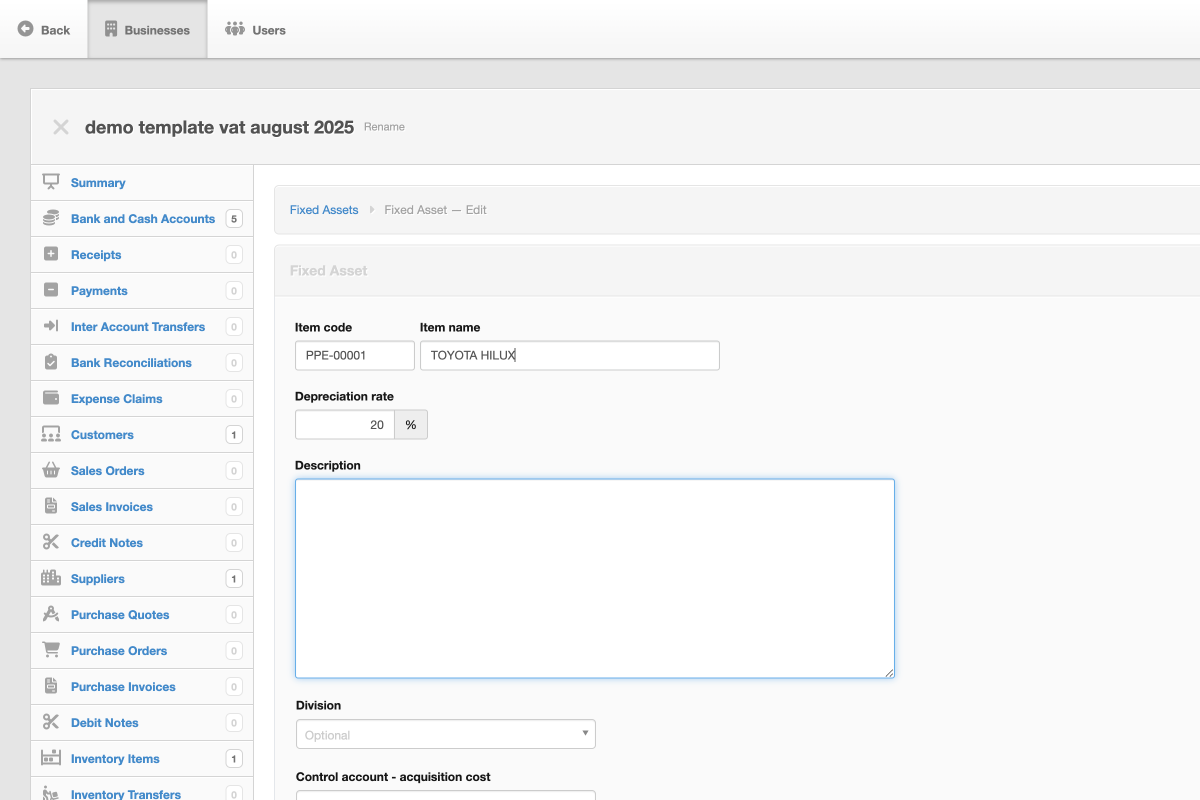The image size is (1200, 800).
Task: Click the Sales Orders basket icon
Action: (51, 470)
